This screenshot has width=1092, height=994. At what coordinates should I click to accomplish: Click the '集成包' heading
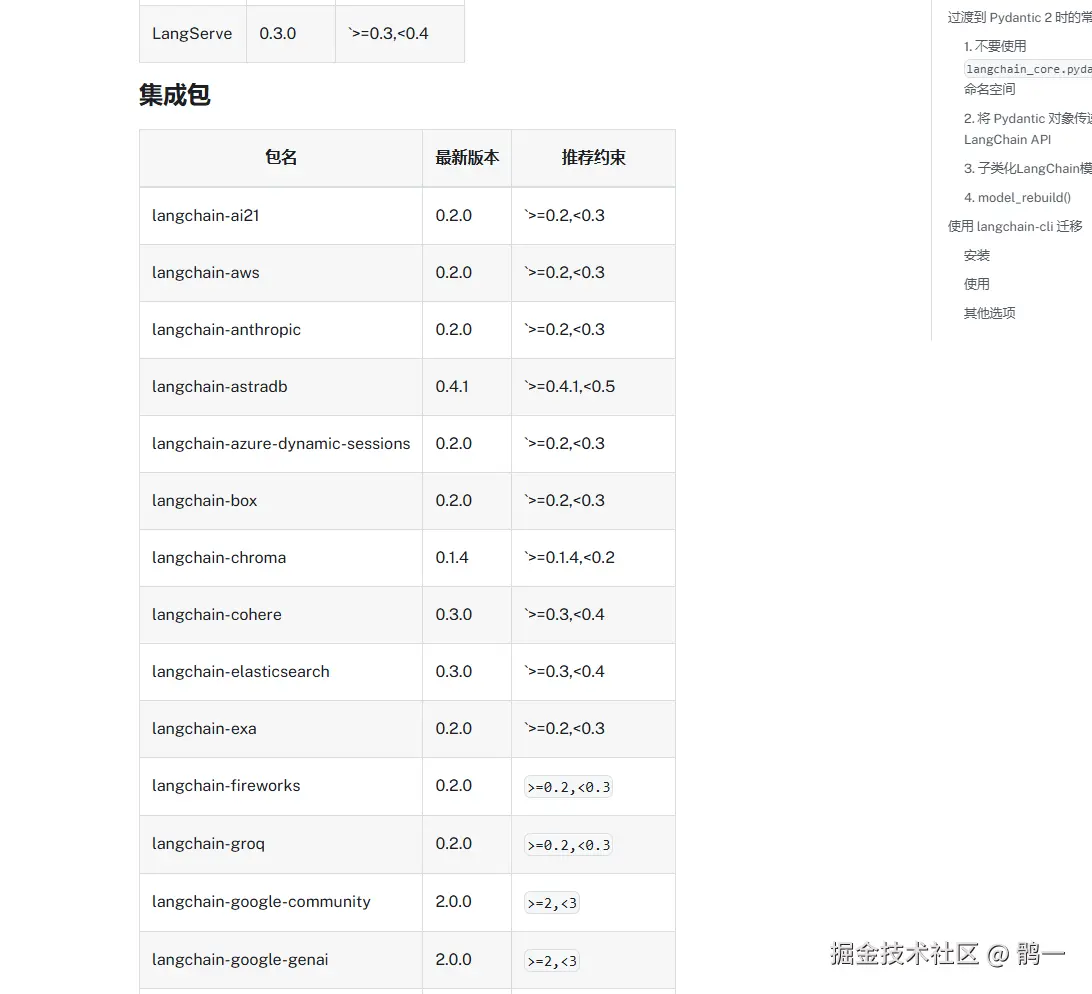tap(175, 95)
